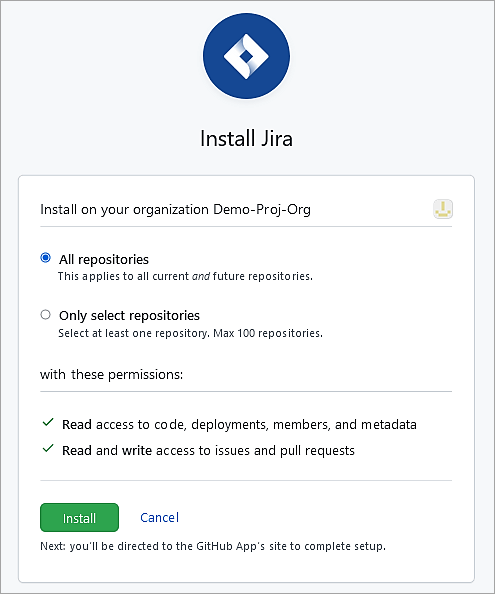Click 'Select at least one repository' description
The image size is (495, 594).
[190, 333]
